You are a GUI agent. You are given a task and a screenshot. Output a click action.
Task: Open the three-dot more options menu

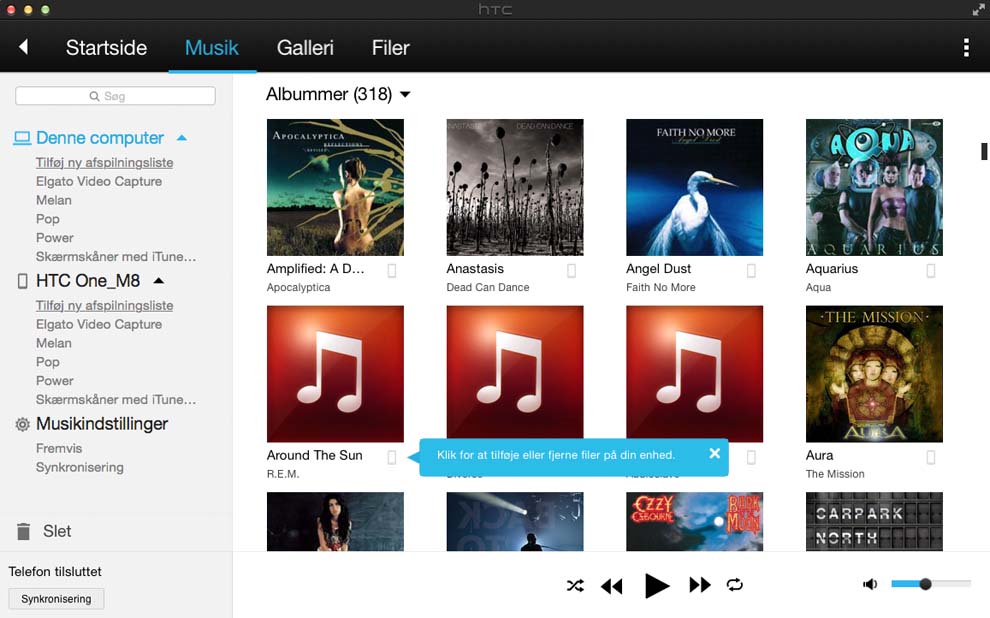[x=966, y=47]
